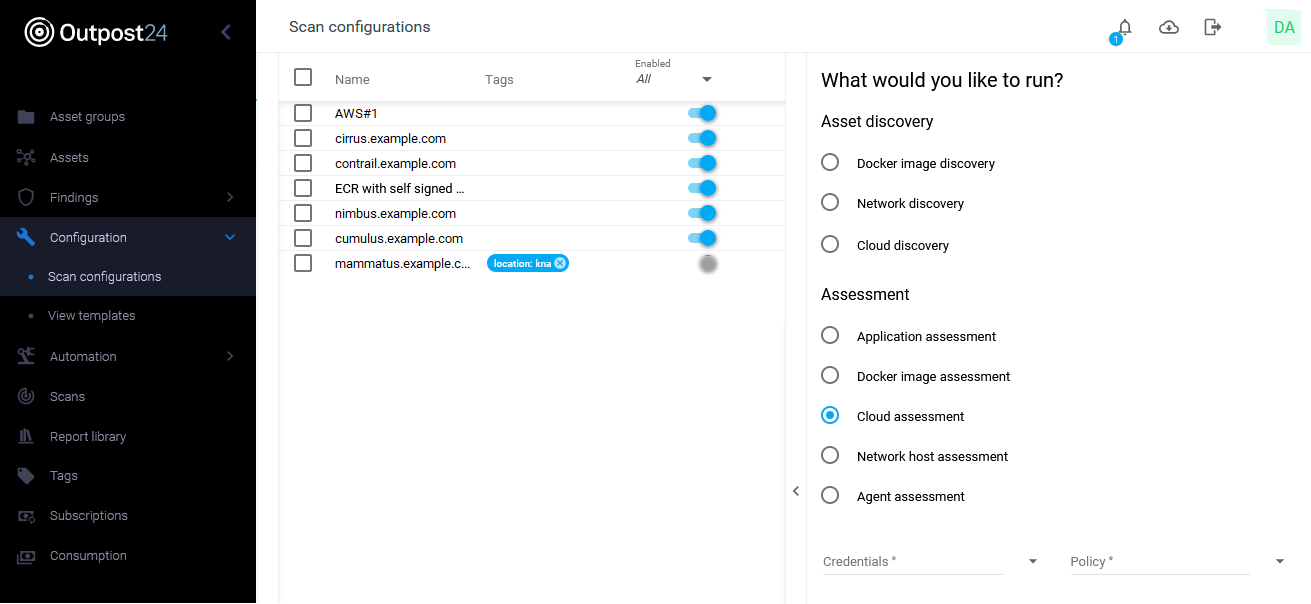Viewport: 1311px width, 604px height.
Task: Open Report library icon in sidebar
Action: coord(27,437)
